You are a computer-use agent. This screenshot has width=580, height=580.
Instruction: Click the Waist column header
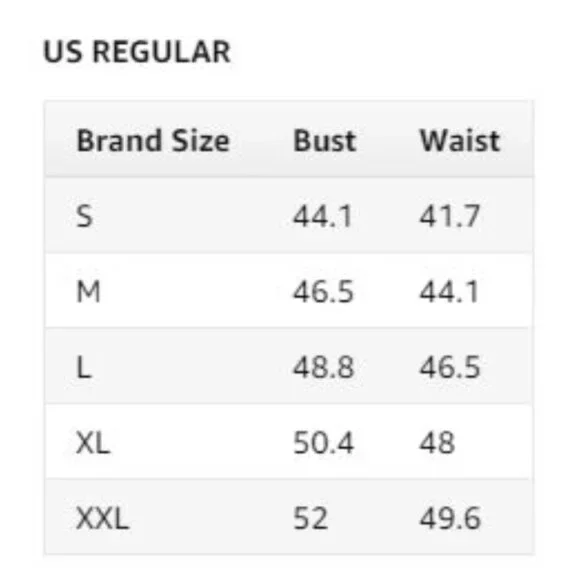pyautogui.click(x=460, y=141)
